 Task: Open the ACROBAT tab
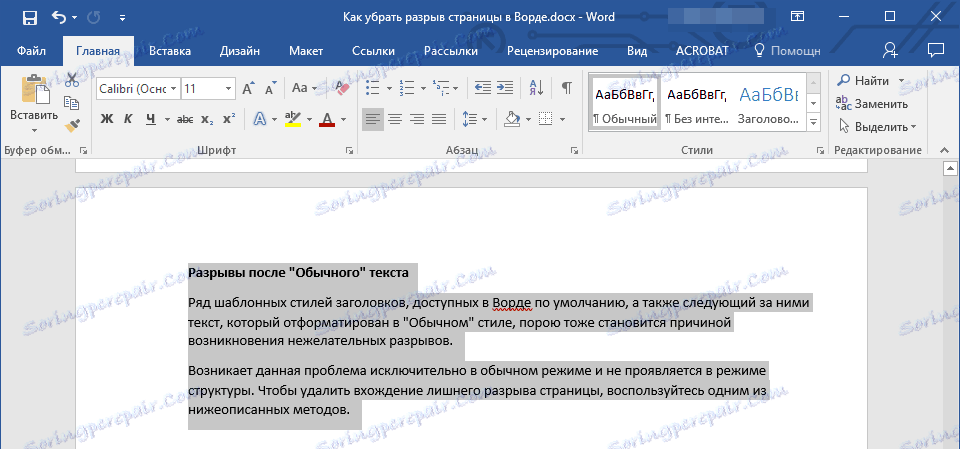(702, 51)
